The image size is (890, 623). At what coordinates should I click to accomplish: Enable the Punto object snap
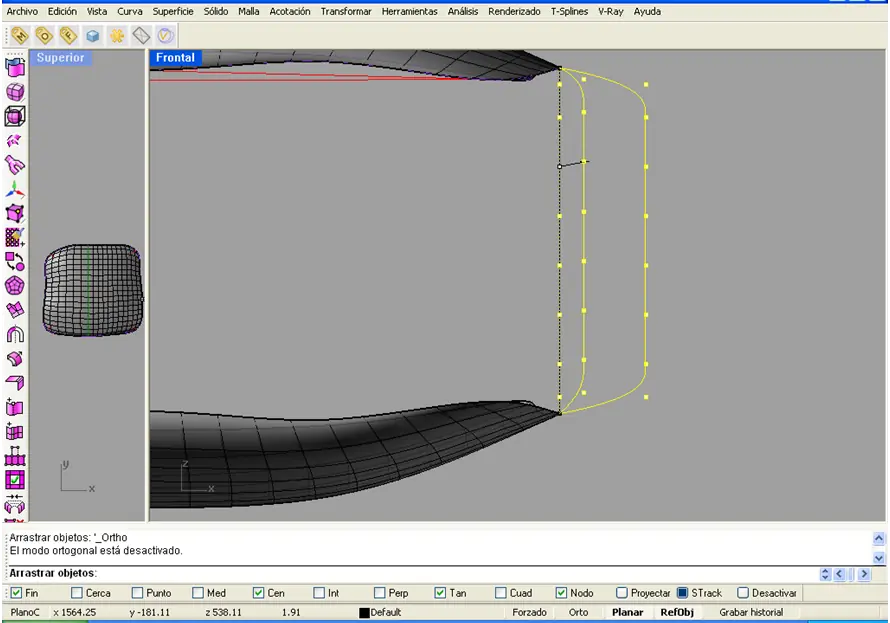click(137, 593)
